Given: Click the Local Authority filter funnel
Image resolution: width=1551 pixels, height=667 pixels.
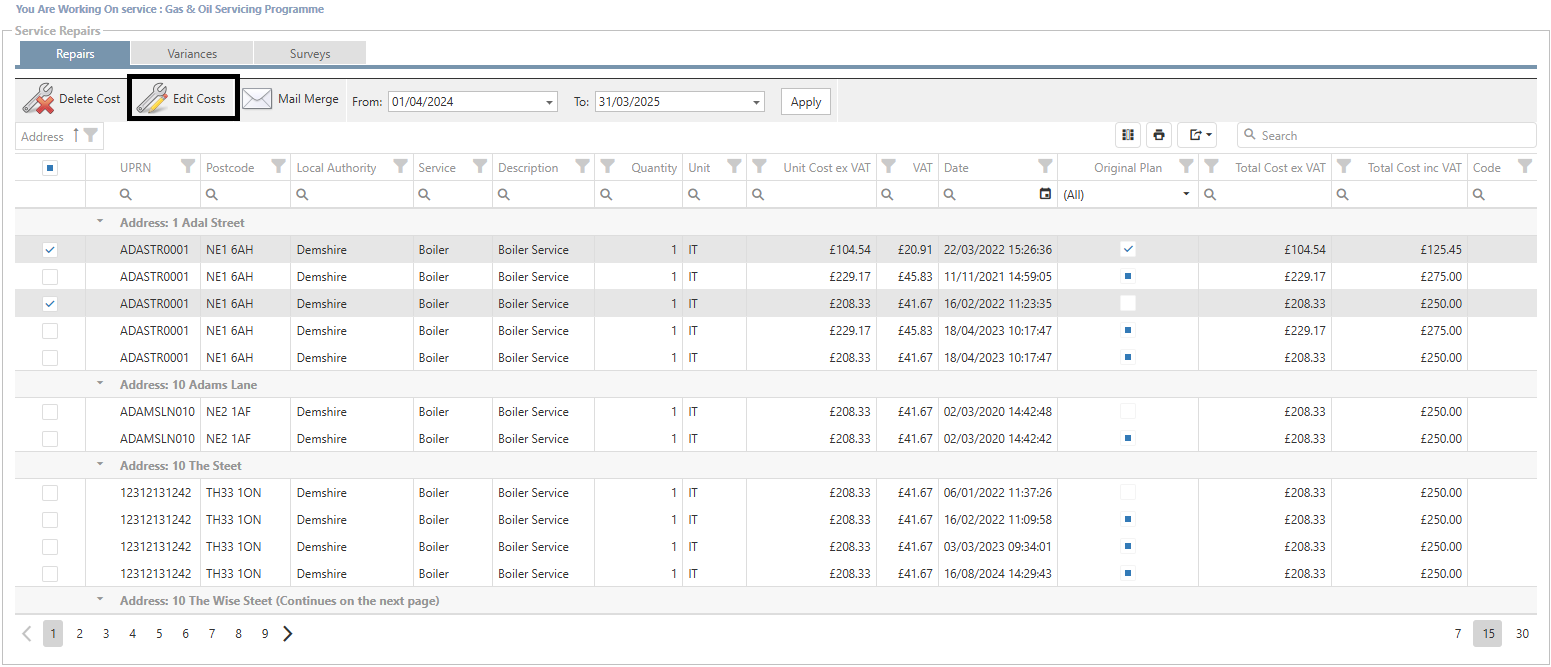Looking at the screenshot, I should [x=400, y=167].
